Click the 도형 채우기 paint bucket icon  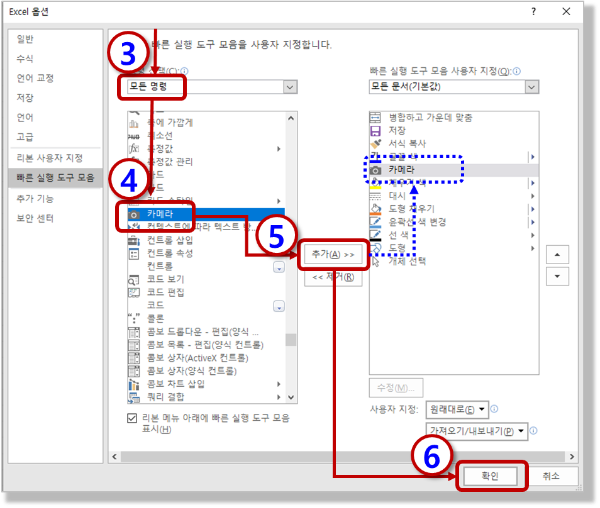pyautogui.click(x=375, y=209)
